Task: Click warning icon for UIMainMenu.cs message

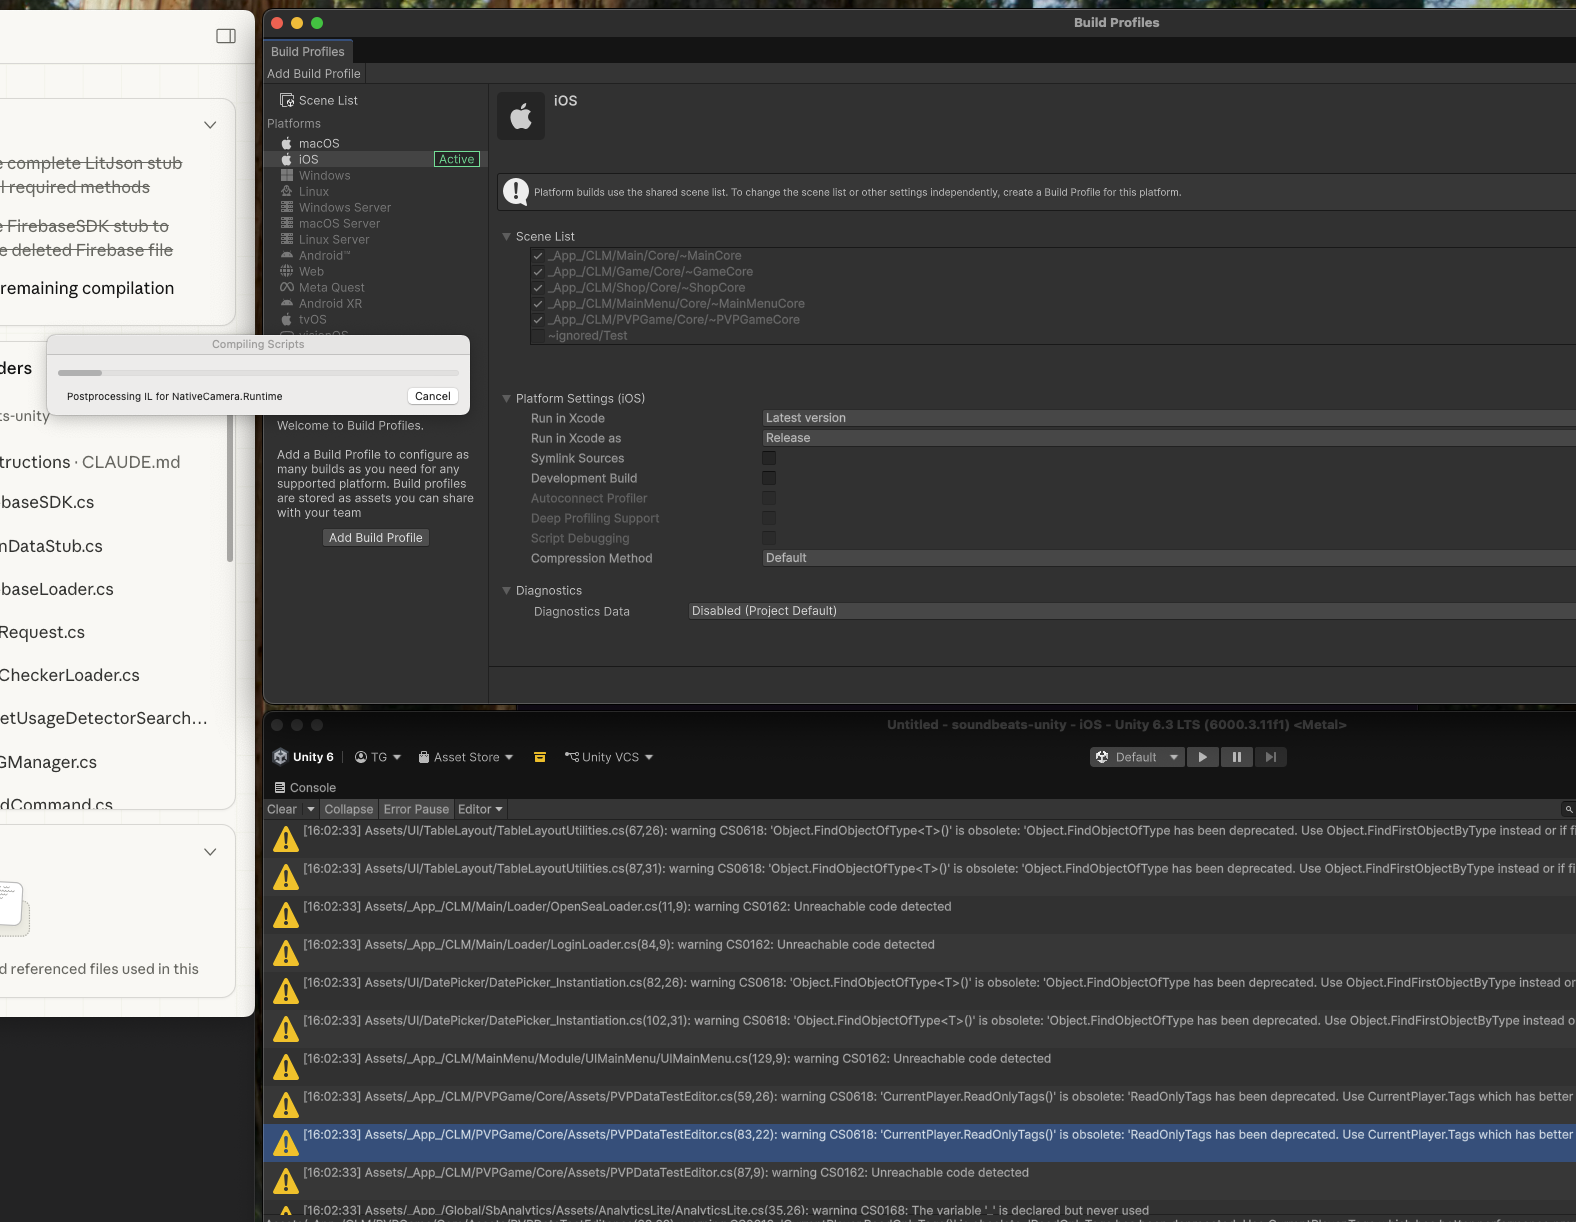Action: coord(286,1067)
